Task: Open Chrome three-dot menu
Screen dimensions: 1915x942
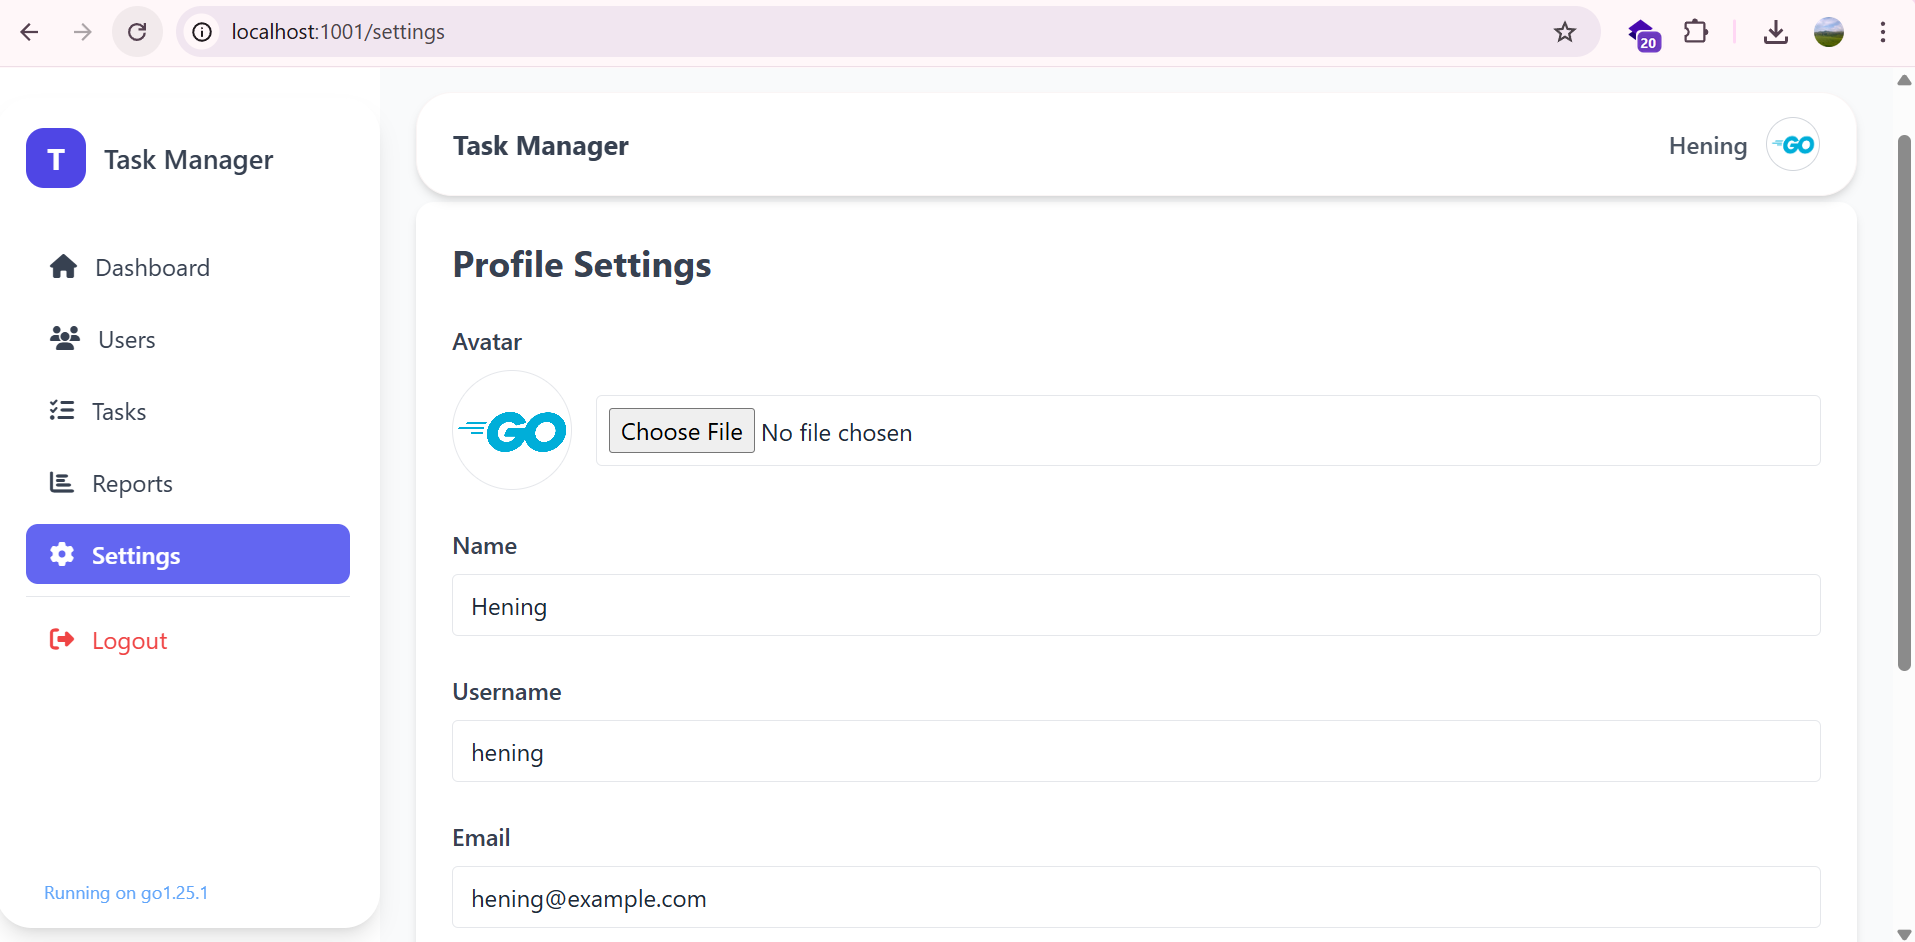Action: coord(1883,32)
